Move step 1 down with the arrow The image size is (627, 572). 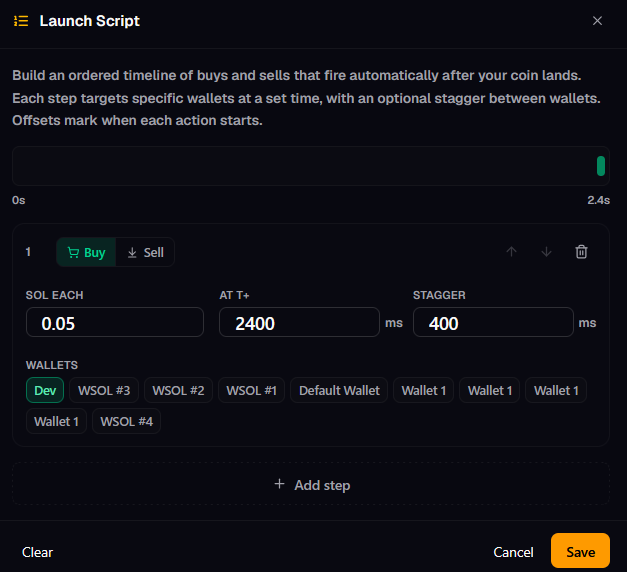546,252
